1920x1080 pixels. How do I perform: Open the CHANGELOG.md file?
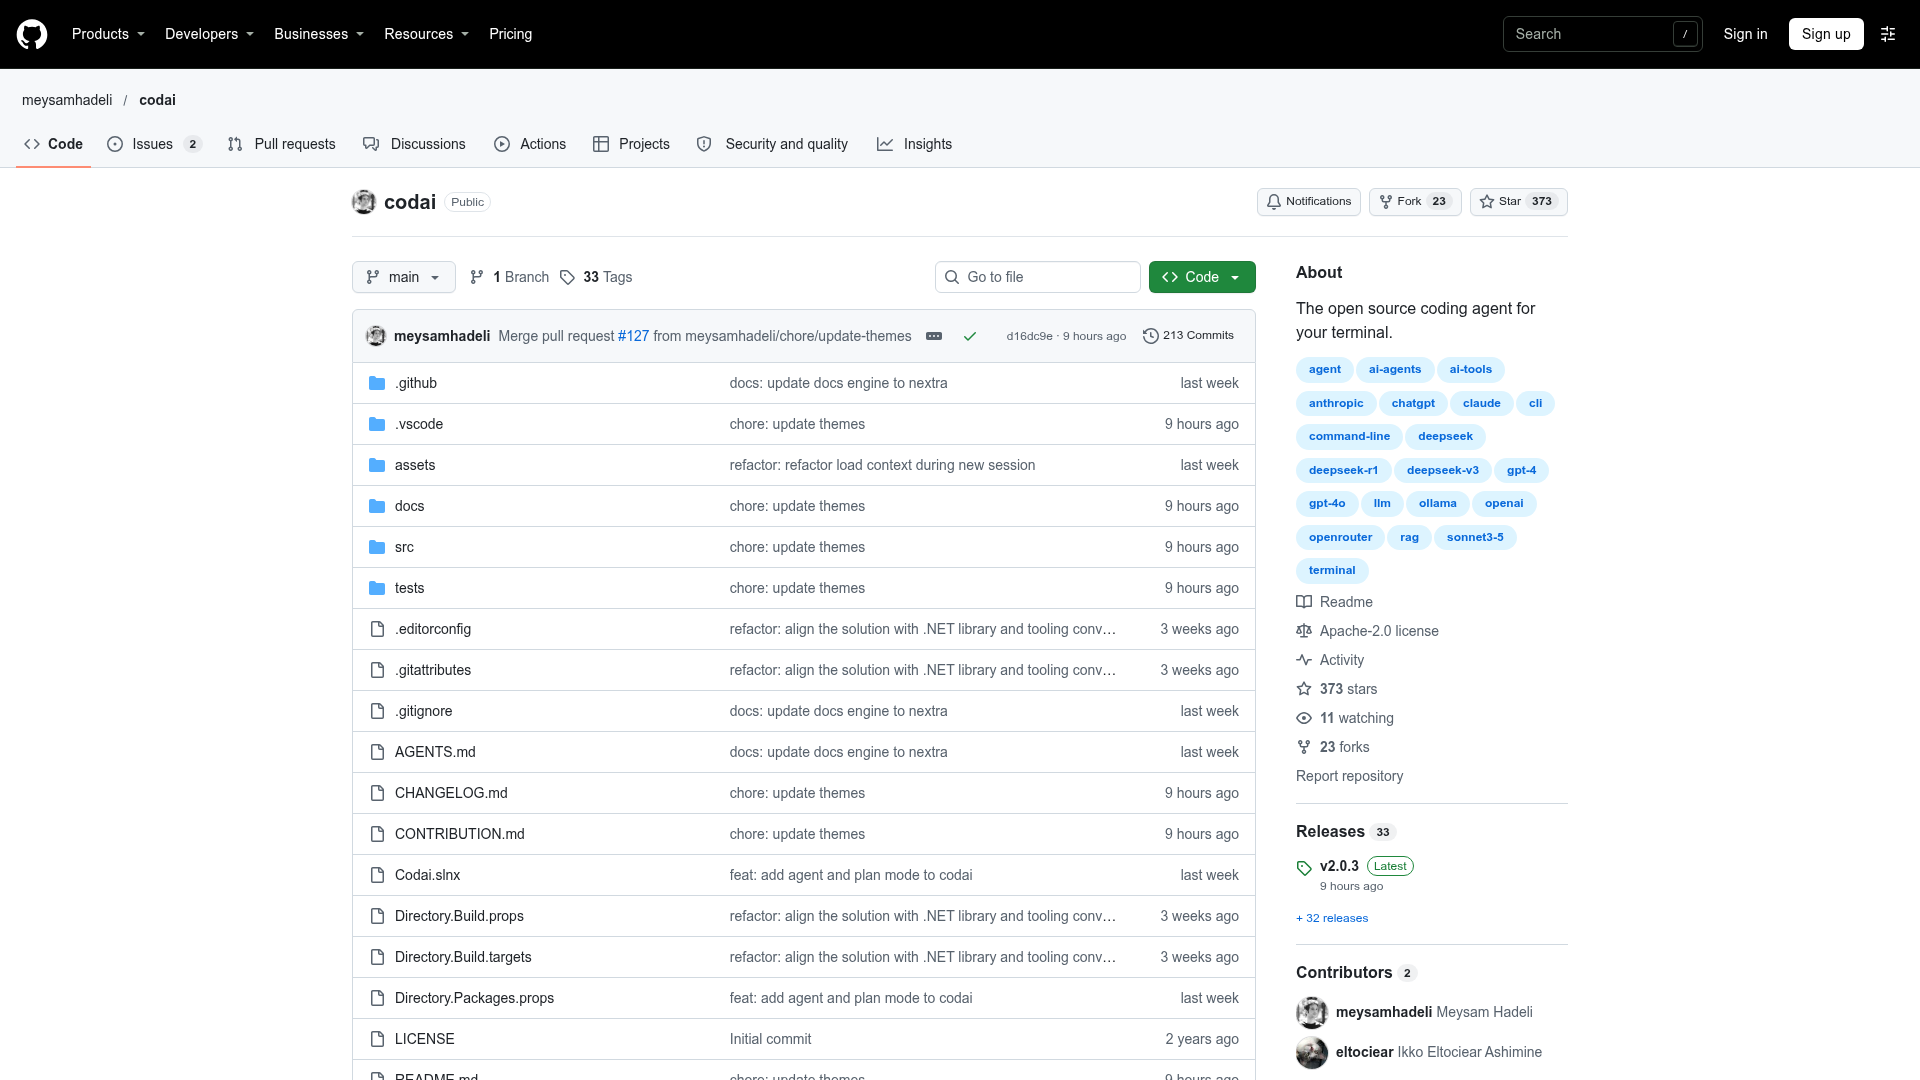click(451, 793)
